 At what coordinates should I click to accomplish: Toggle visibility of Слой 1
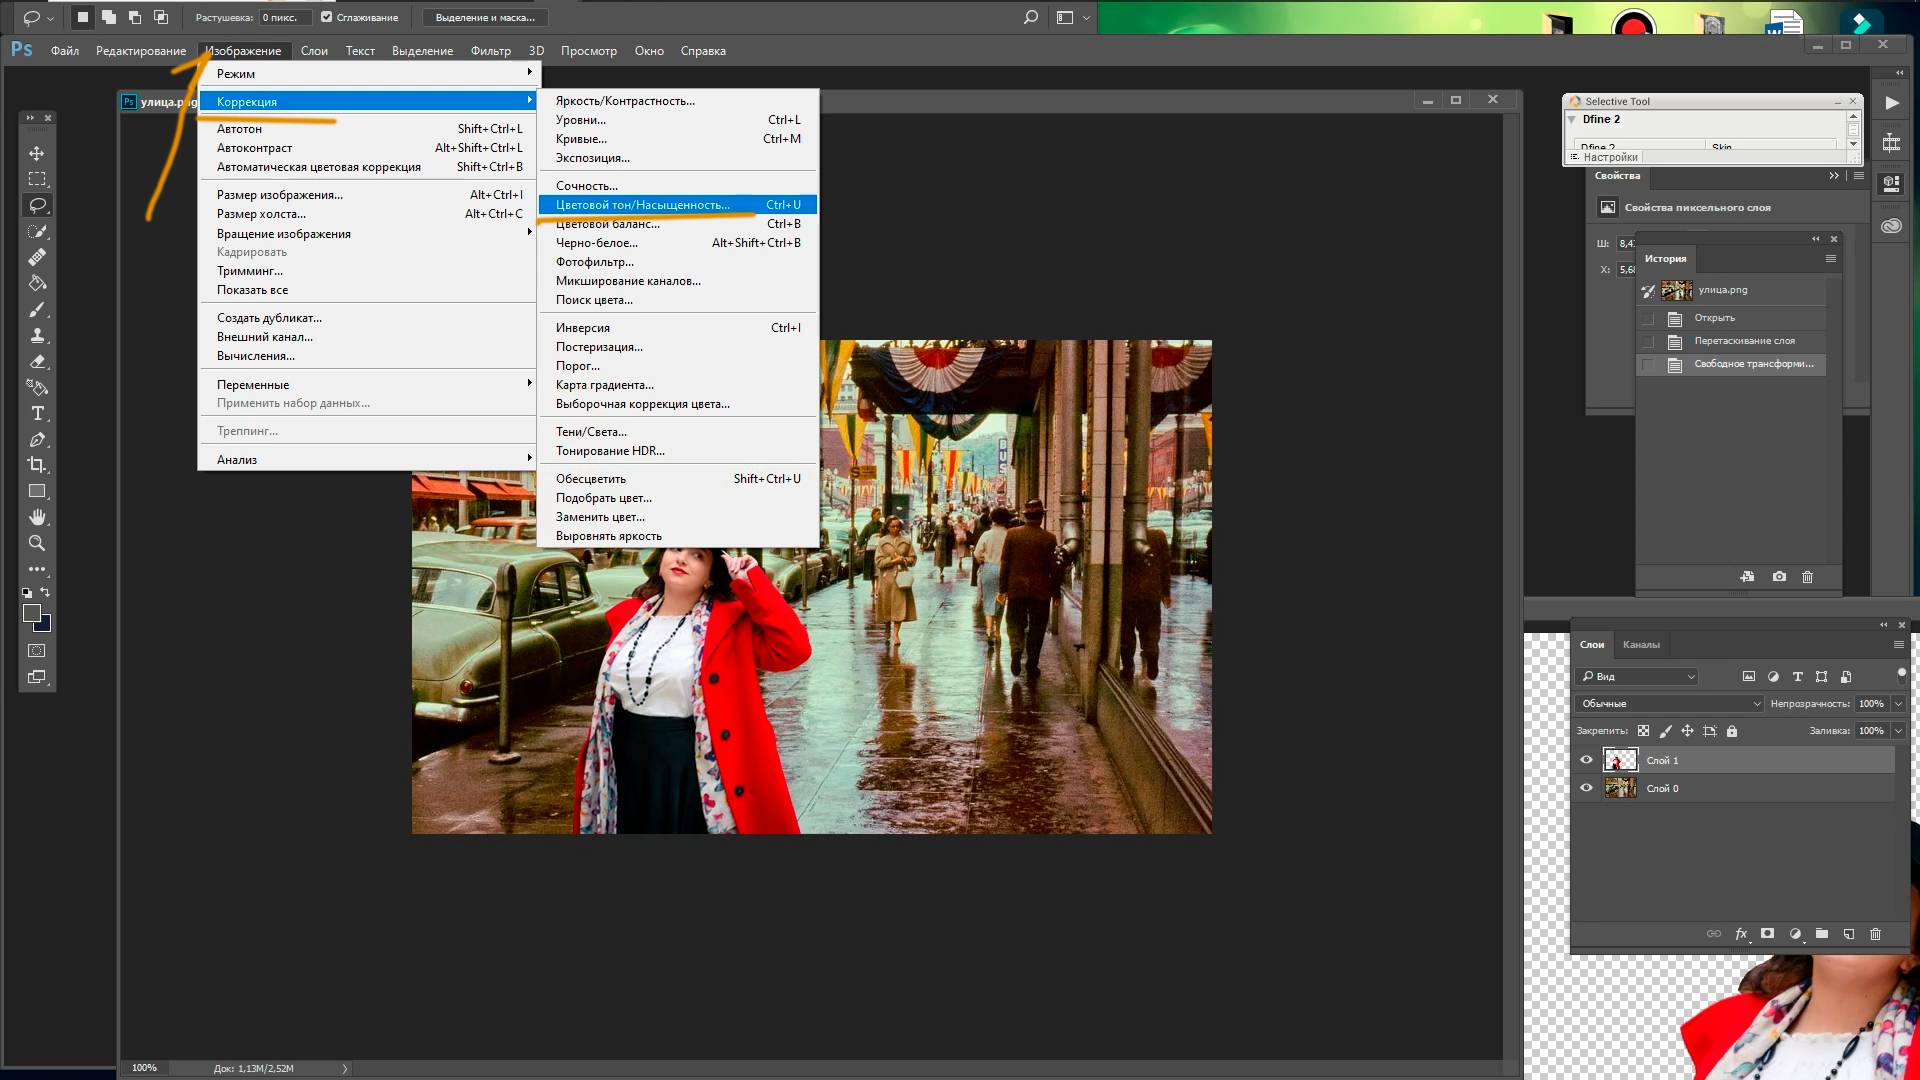[x=1588, y=760]
